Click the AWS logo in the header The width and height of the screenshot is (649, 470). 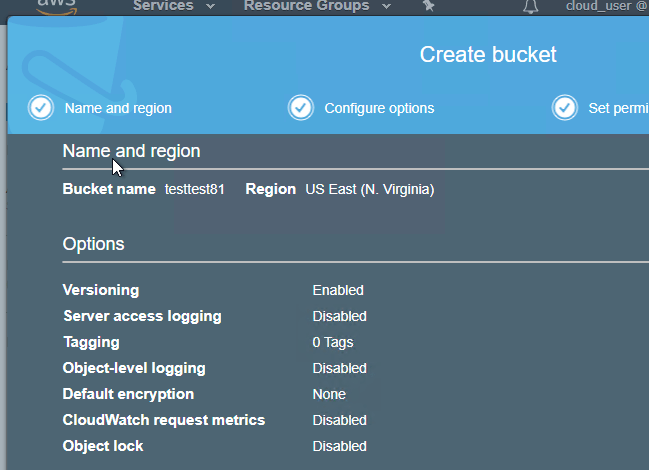coord(57,5)
